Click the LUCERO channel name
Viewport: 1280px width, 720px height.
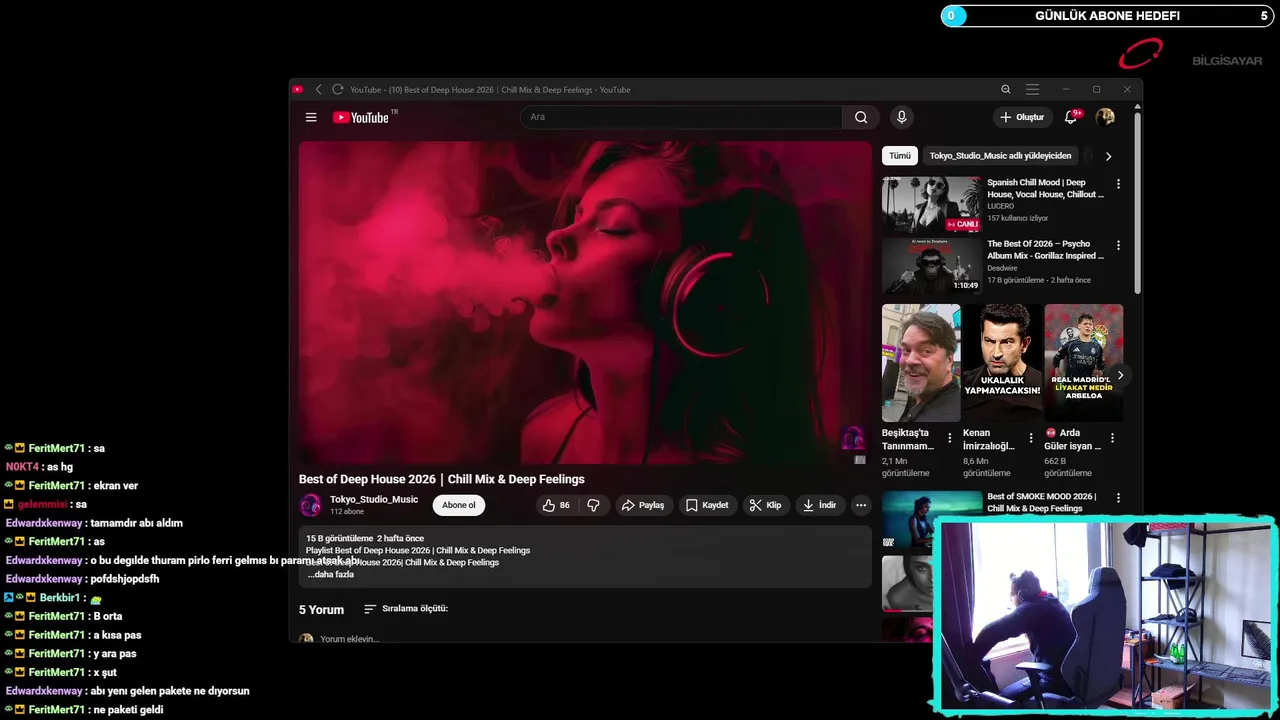point(1000,206)
